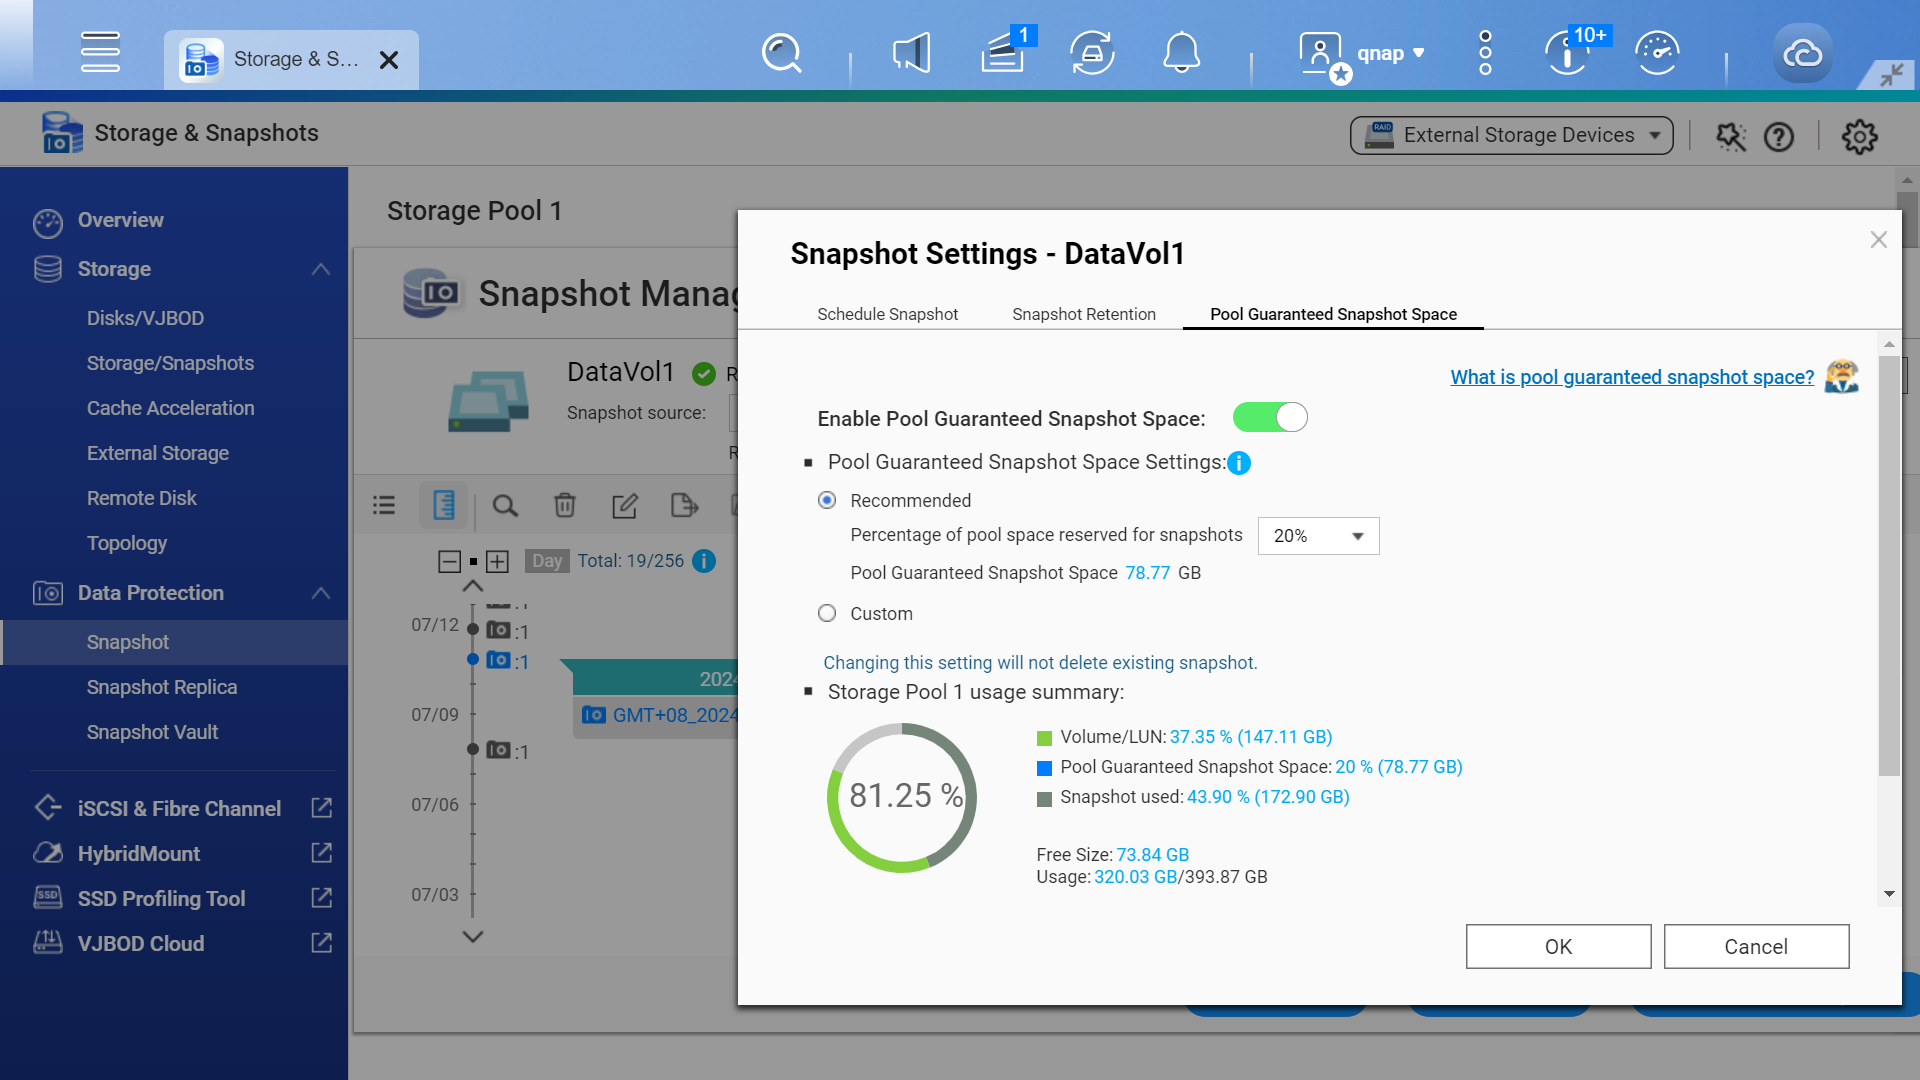Switch to Schedule Snapshot tab
The image size is (1920, 1080).
pos(887,314)
